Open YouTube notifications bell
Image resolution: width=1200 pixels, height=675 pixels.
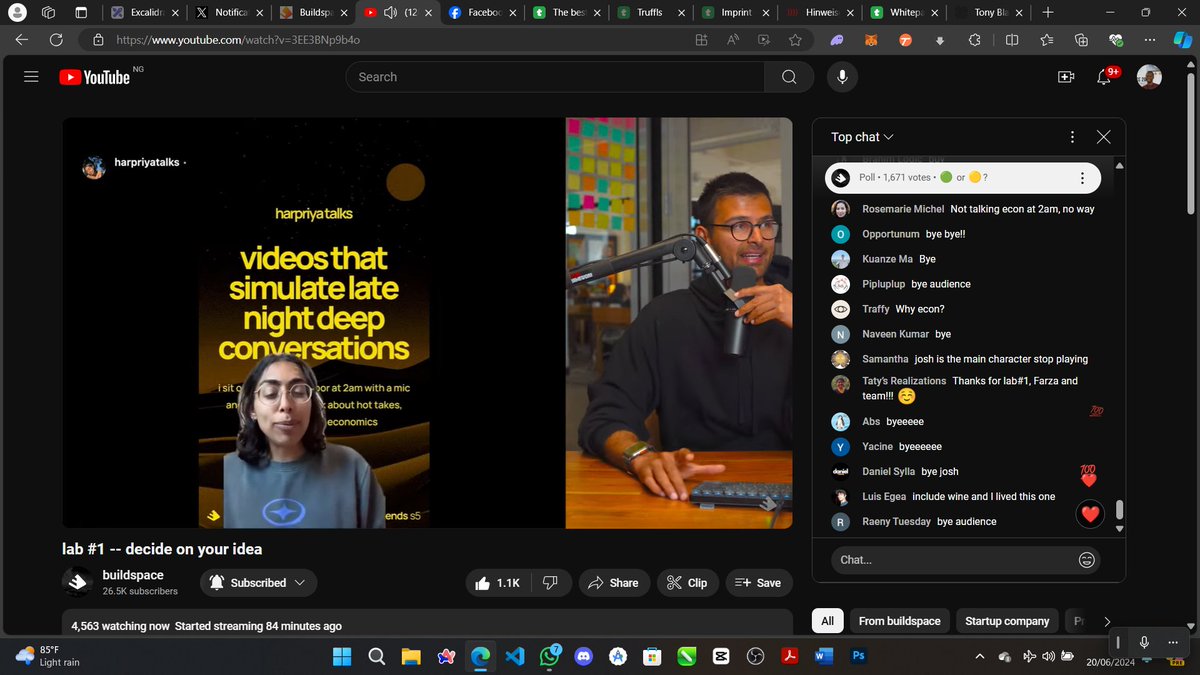pyautogui.click(x=1105, y=77)
